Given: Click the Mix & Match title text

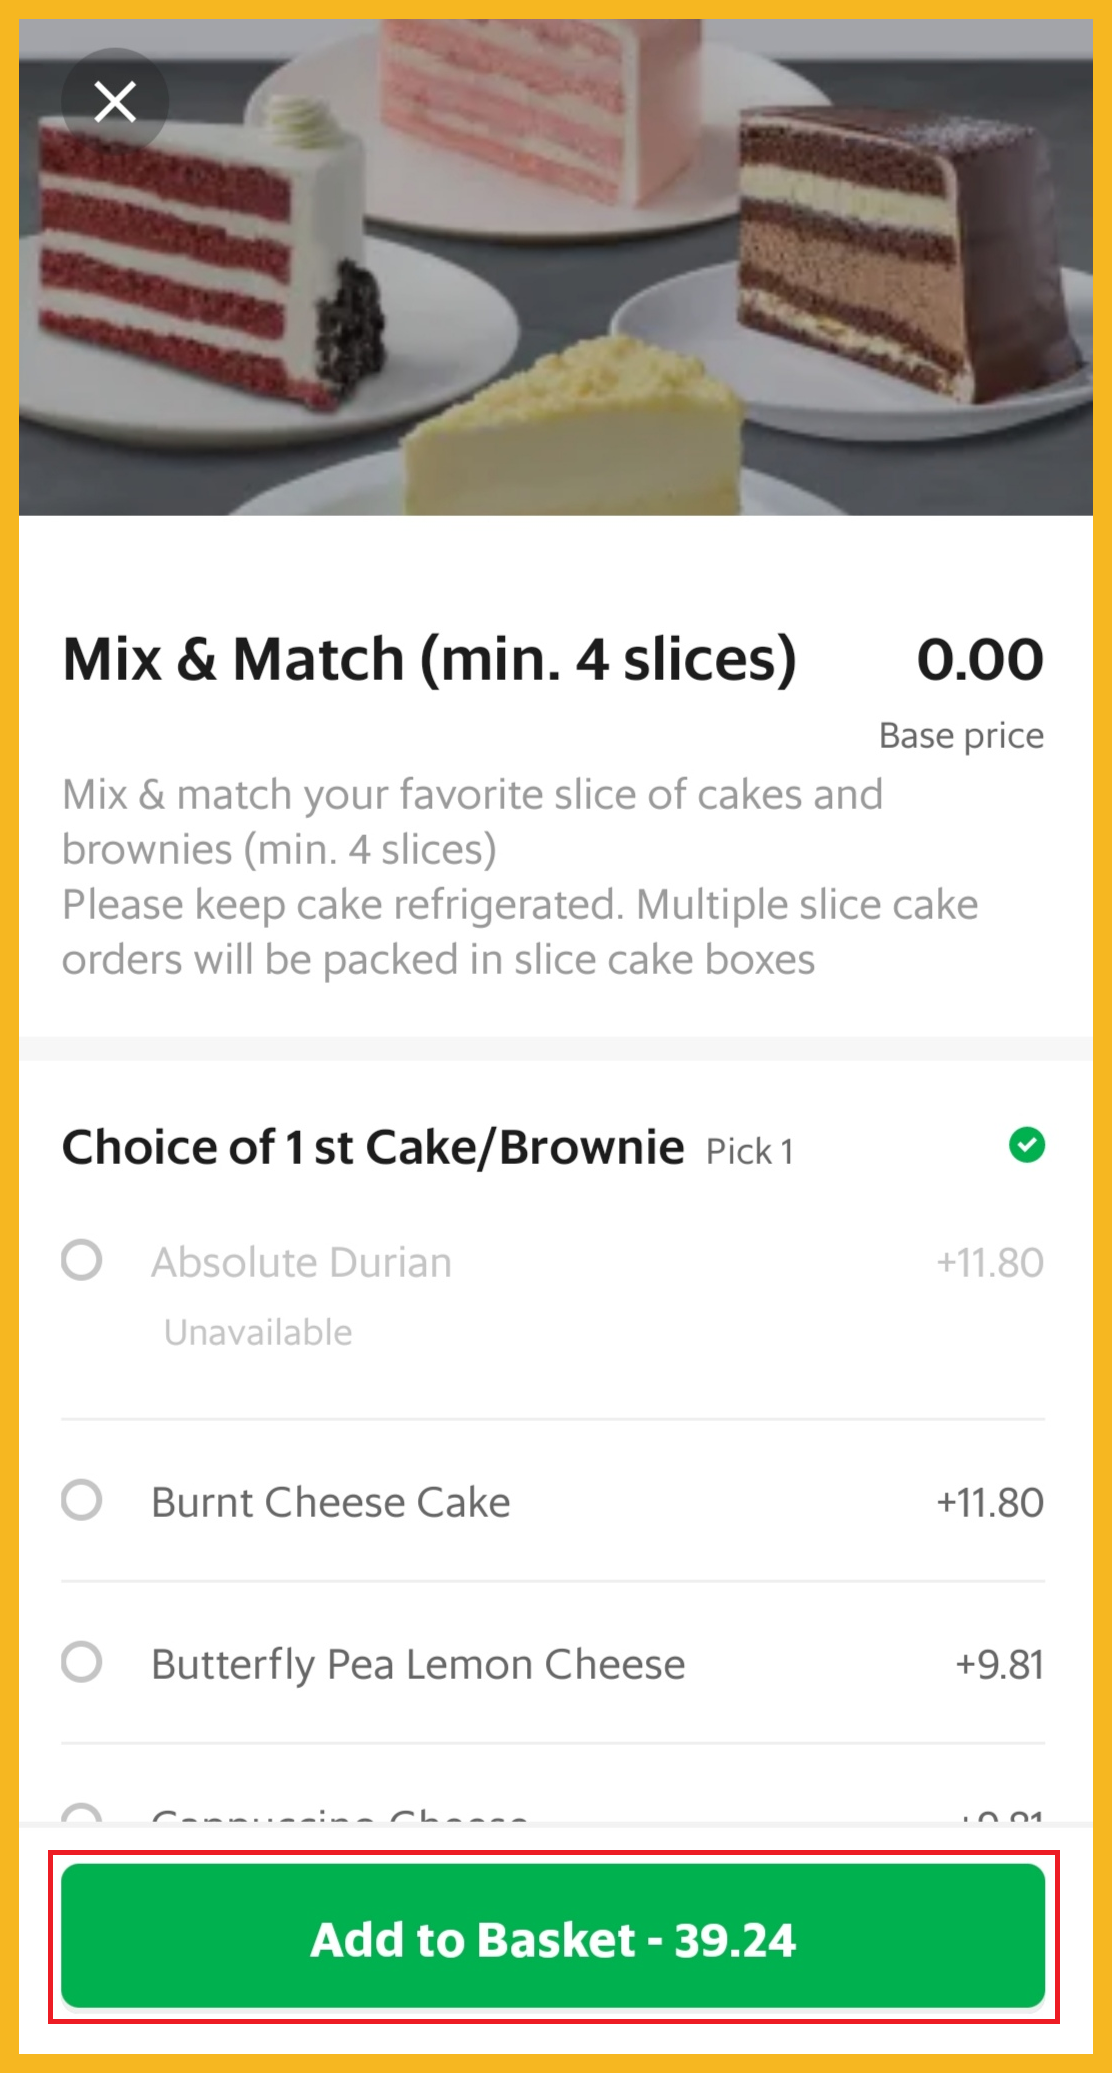Looking at the screenshot, I should 429,659.
